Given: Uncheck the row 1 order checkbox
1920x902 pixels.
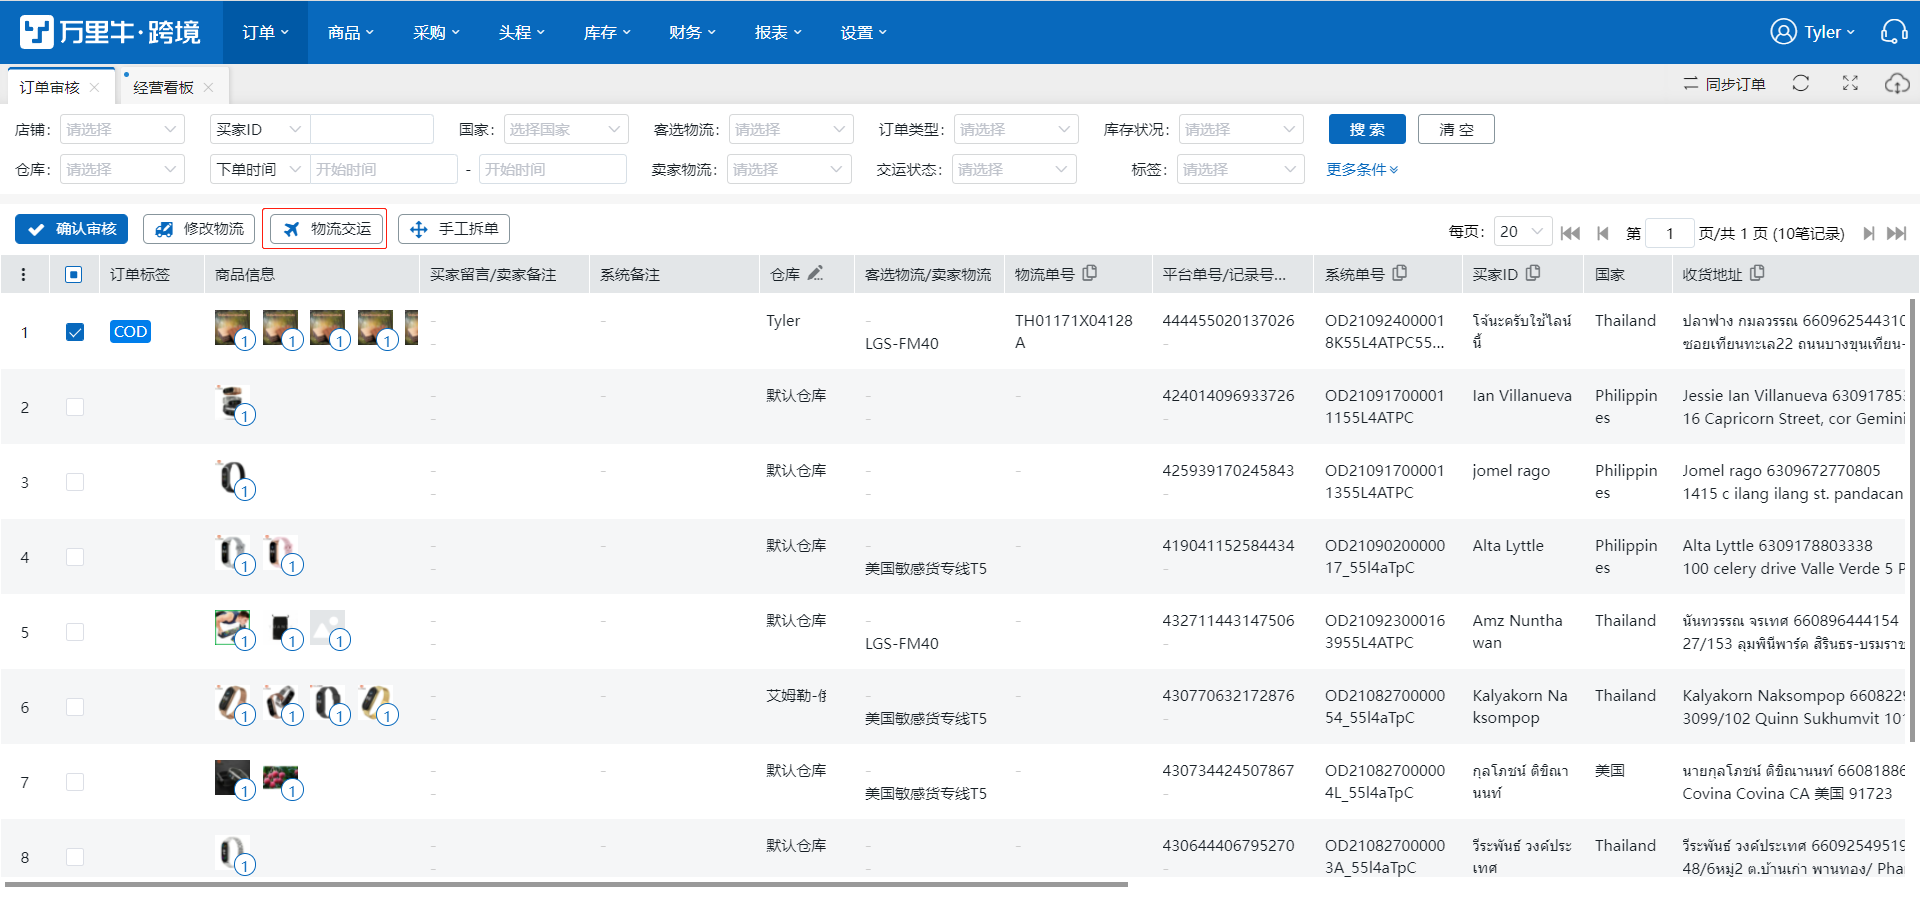Looking at the screenshot, I should pyautogui.click(x=75, y=332).
